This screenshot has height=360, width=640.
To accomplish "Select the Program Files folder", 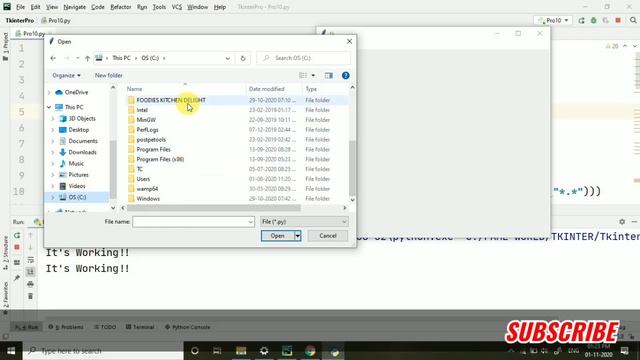I will coord(153,149).
